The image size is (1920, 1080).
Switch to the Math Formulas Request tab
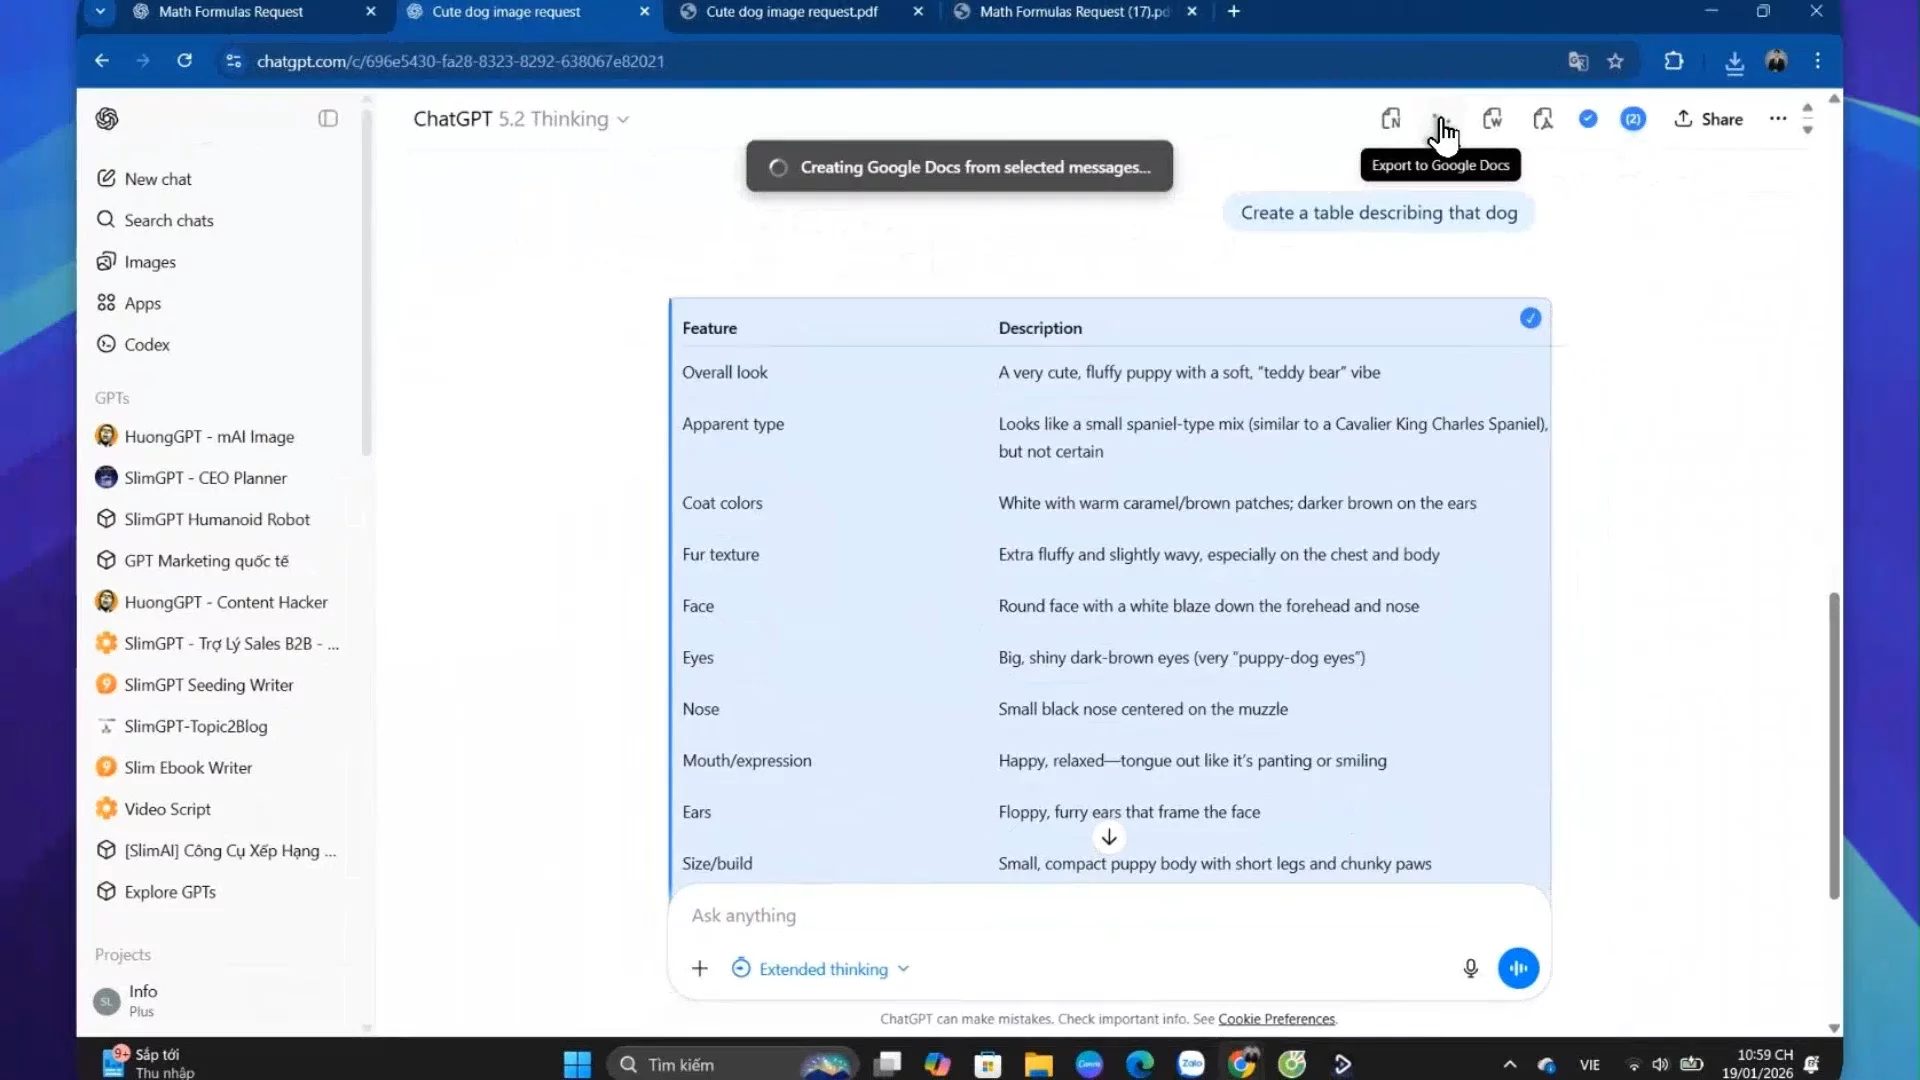pos(230,12)
